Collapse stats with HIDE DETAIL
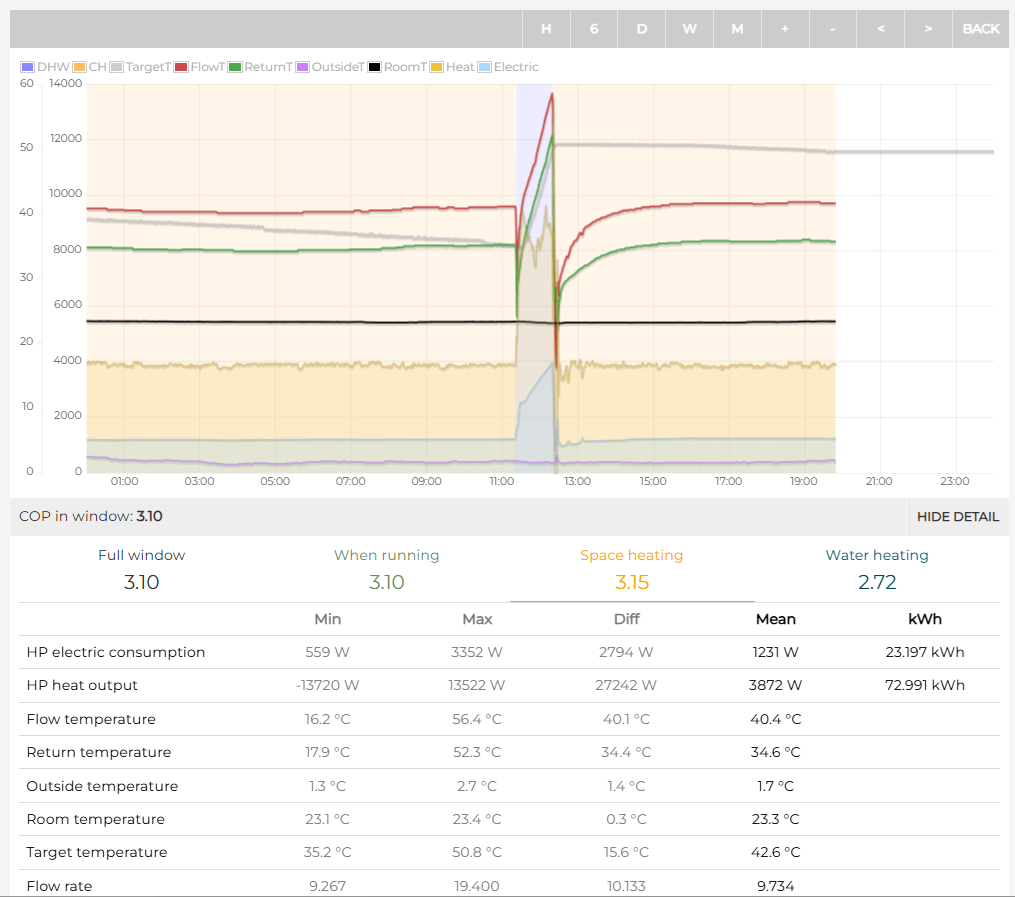The width and height of the screenshot is (1015, 897). pos(957,517)
